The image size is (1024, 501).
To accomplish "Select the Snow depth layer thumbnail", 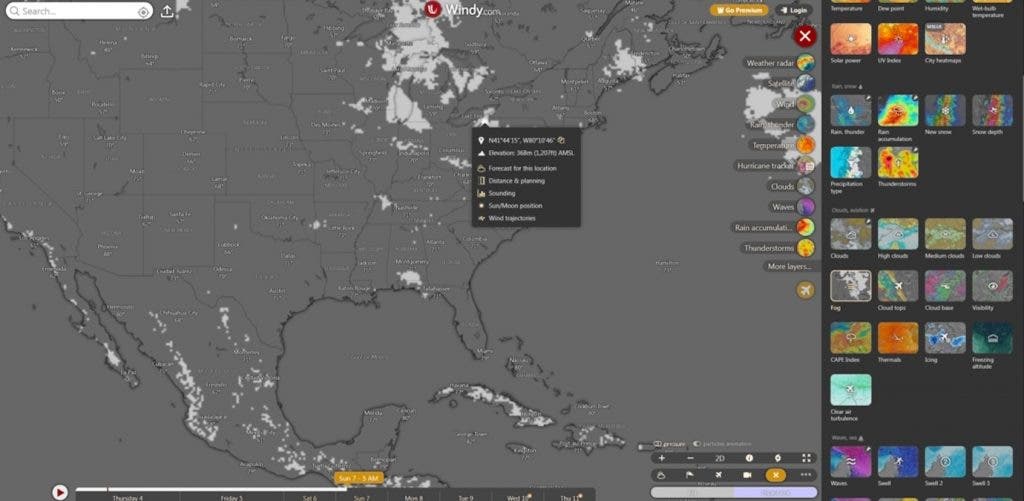I will pyautogui.click(x=992, y=110).
